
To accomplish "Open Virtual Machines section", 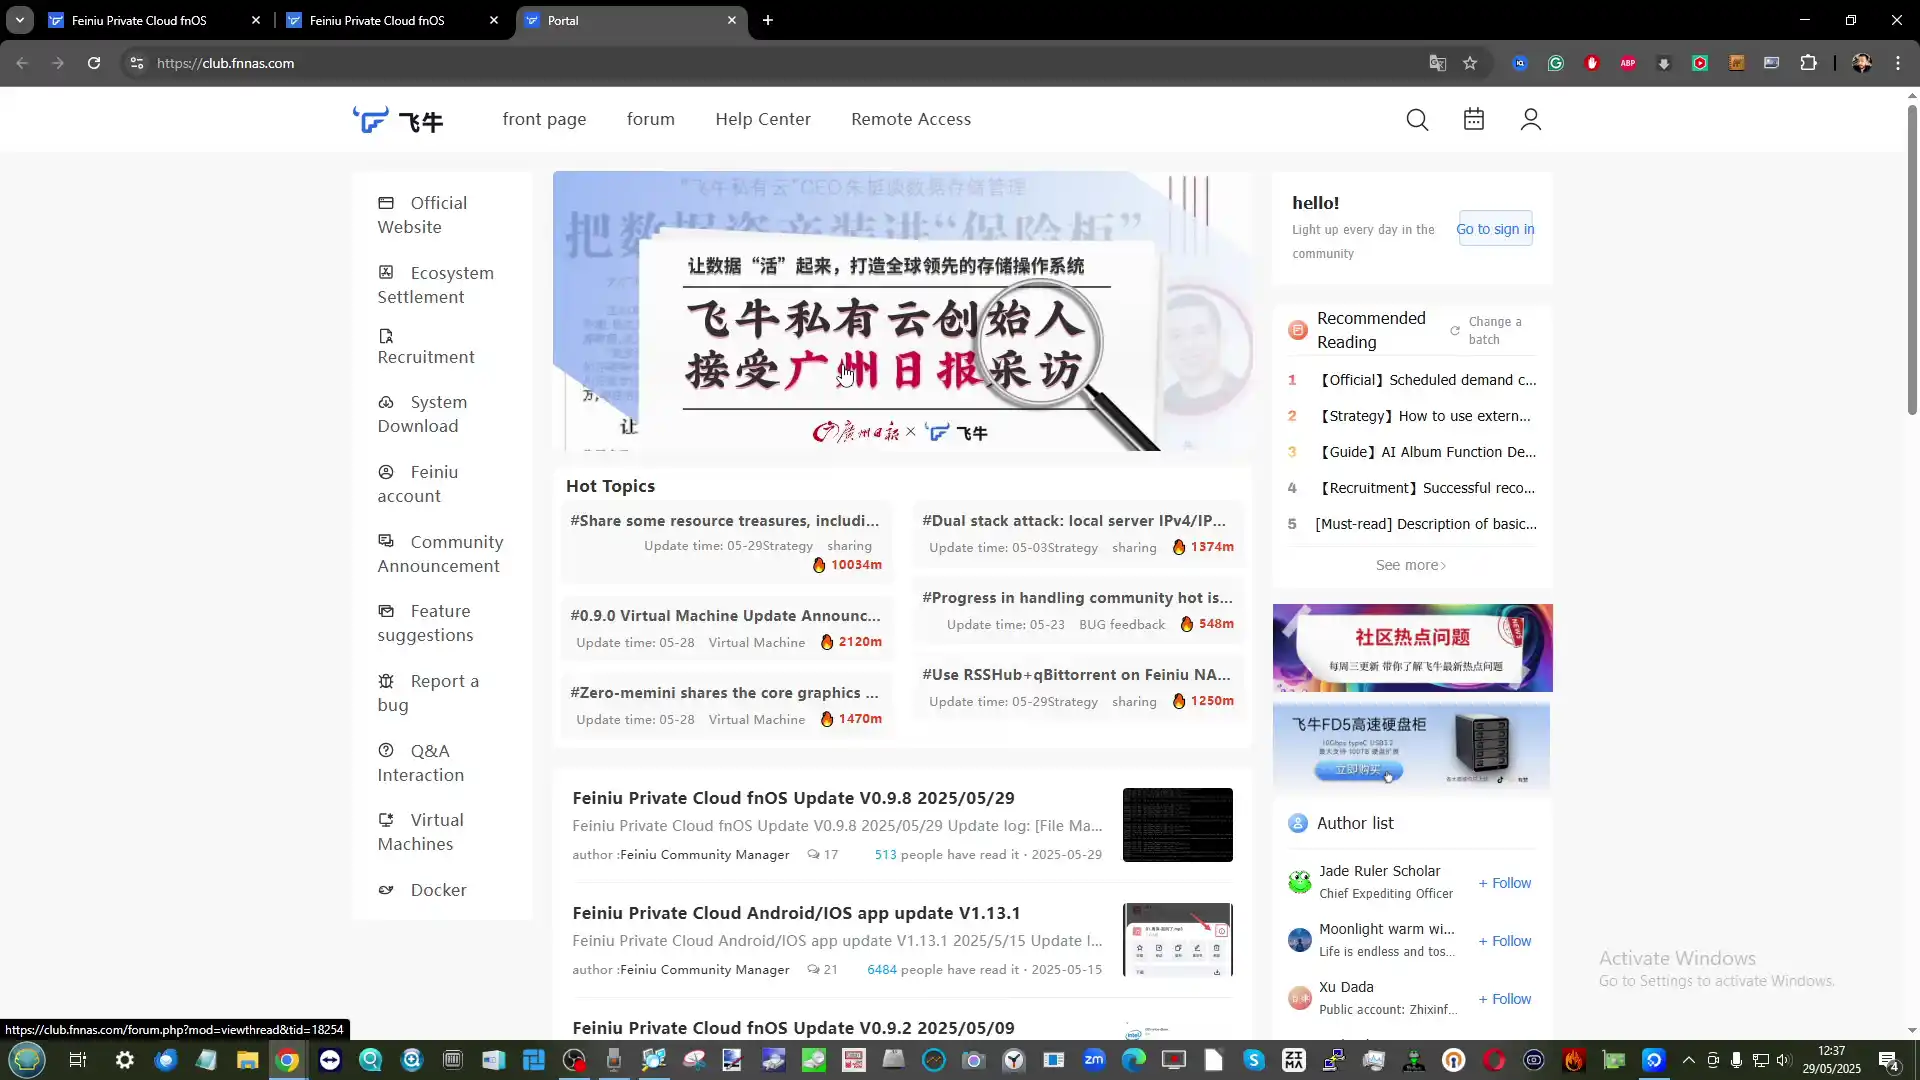I will [x=420, y=832].
